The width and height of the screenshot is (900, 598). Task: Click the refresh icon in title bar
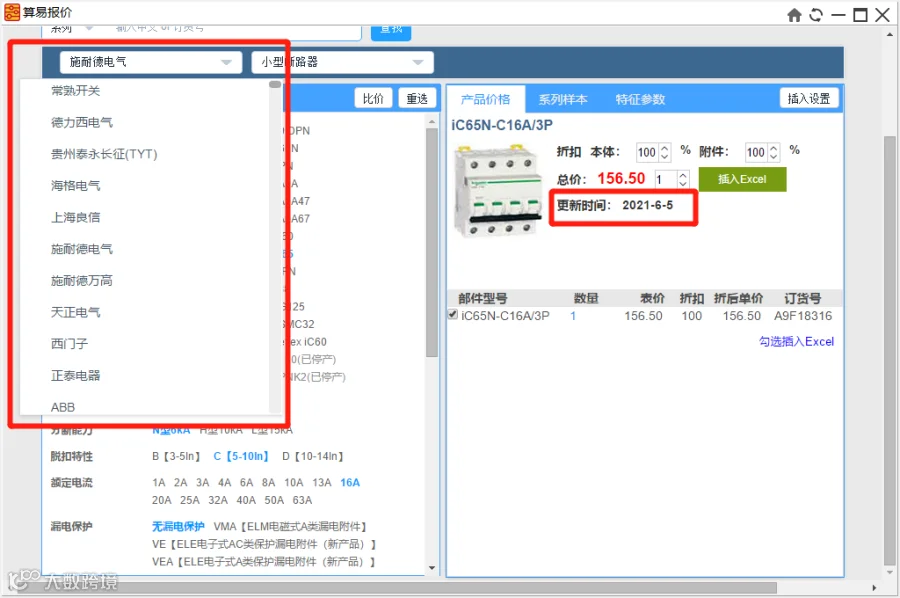[816, 15]
